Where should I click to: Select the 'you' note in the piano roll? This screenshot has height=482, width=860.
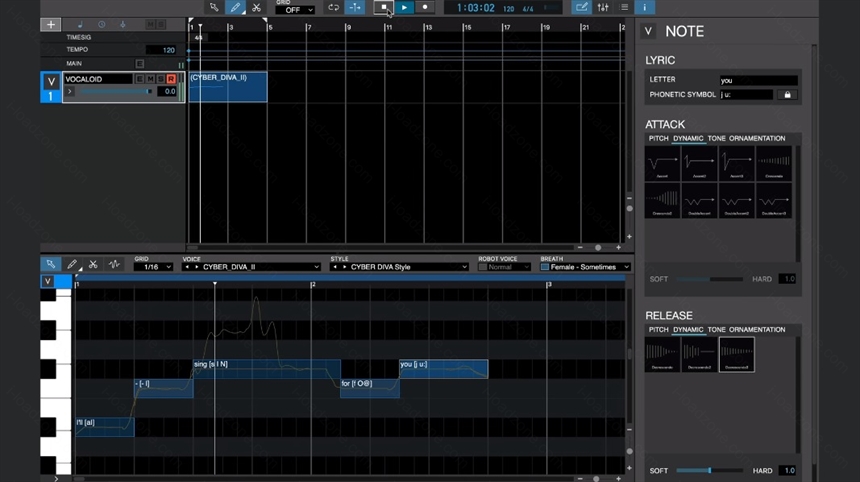443,368
